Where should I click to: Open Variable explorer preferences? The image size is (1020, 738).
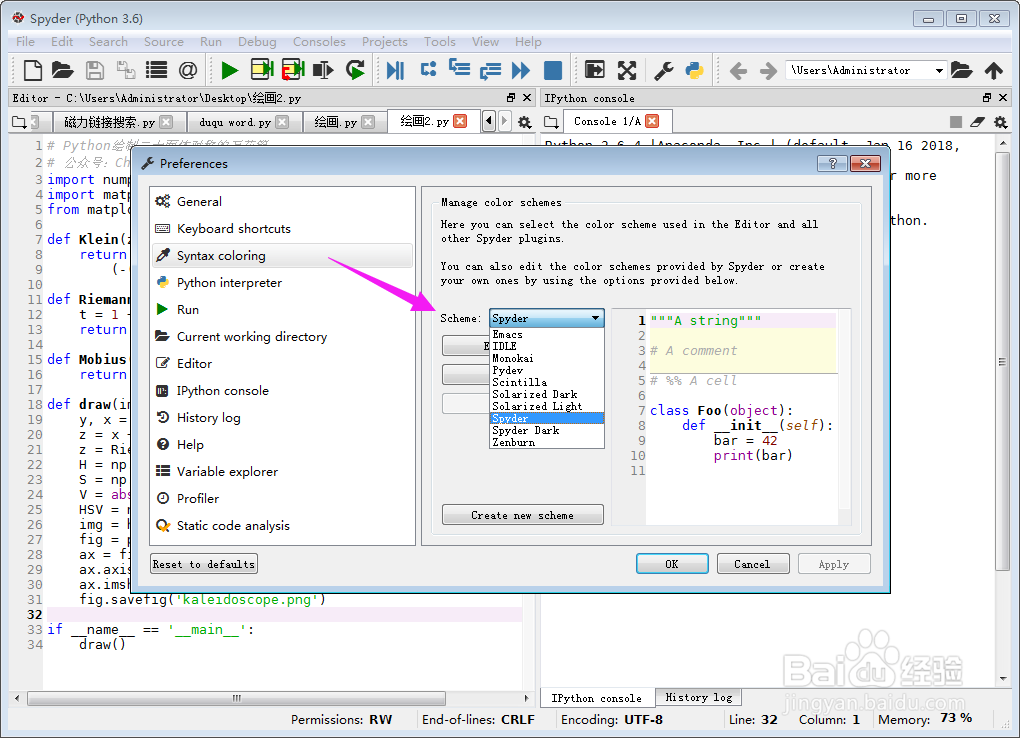click(282, 471)
